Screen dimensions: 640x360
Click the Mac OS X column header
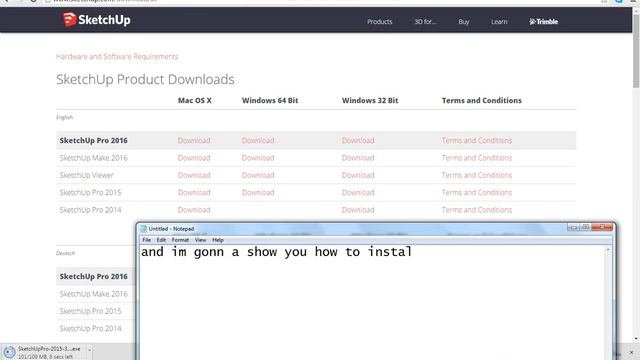coord(195,100)
